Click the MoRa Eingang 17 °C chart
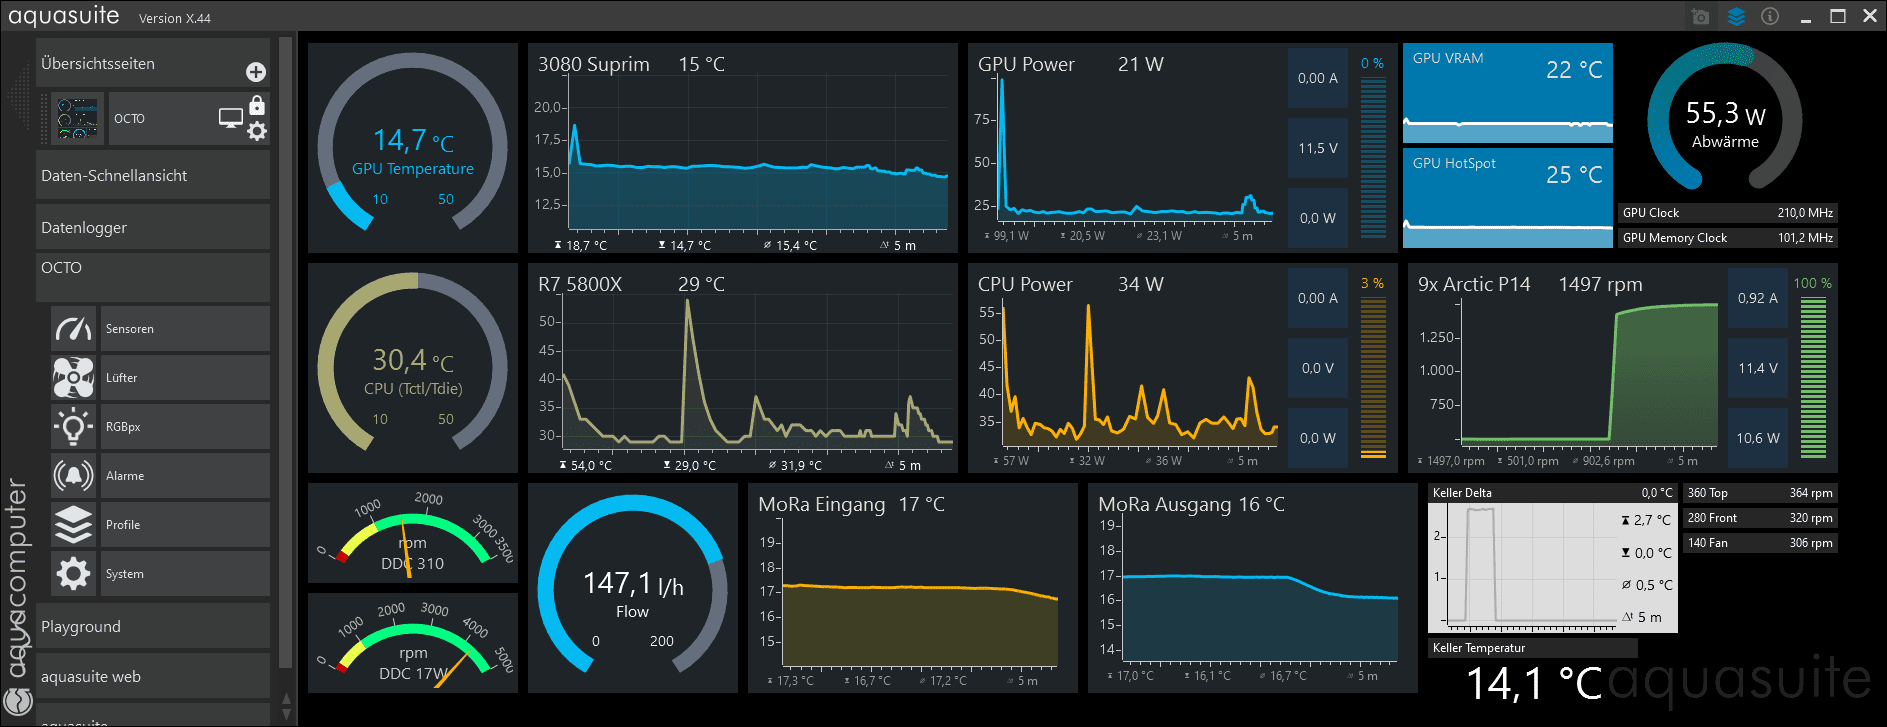 pyautogui.click(x=913, y=588)
